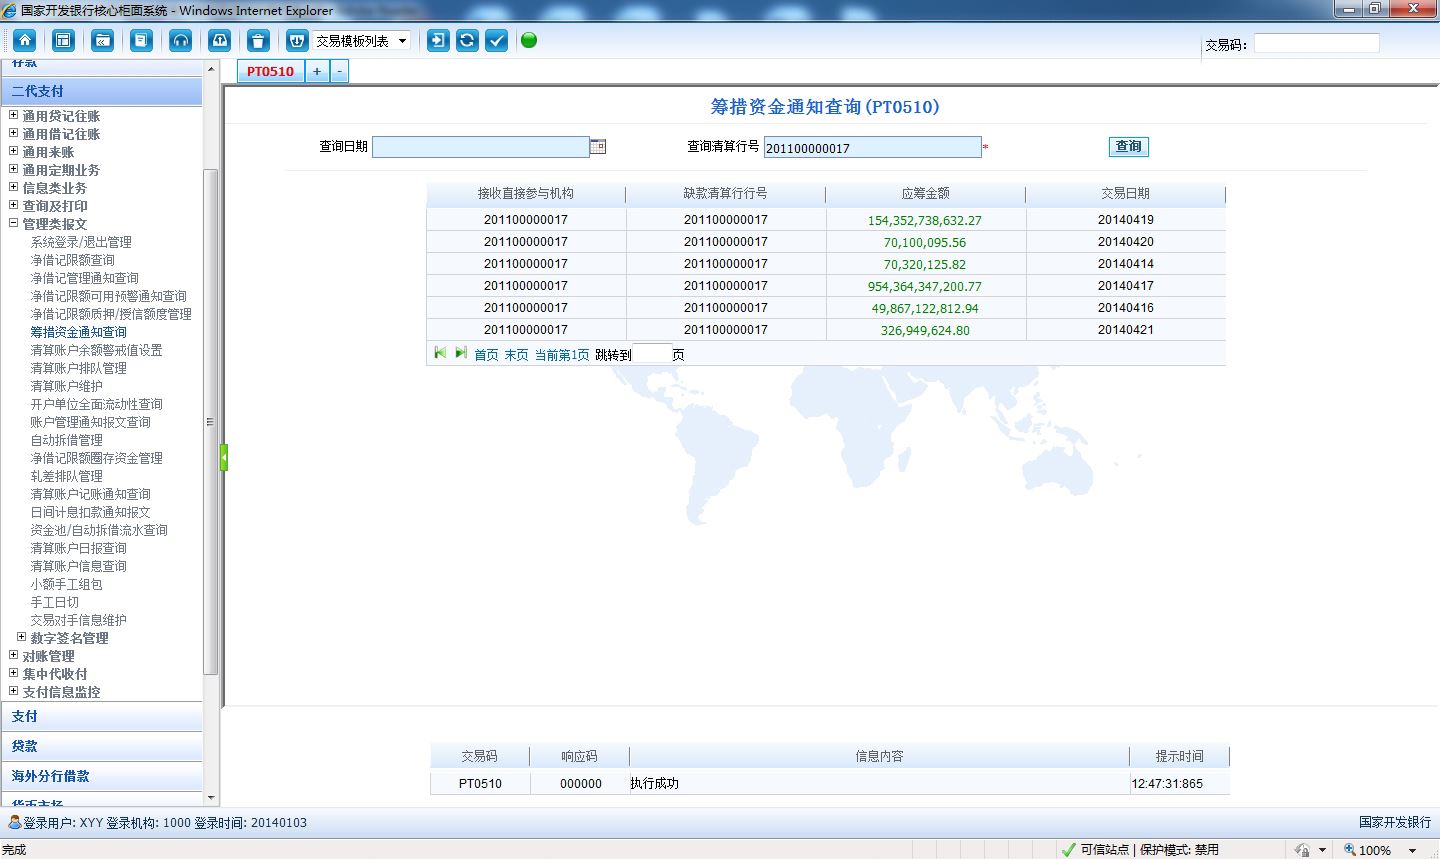The image size is (1440, 859).
Task: Collapse the 管理类报文 tree node
Action: coord(14,223)
